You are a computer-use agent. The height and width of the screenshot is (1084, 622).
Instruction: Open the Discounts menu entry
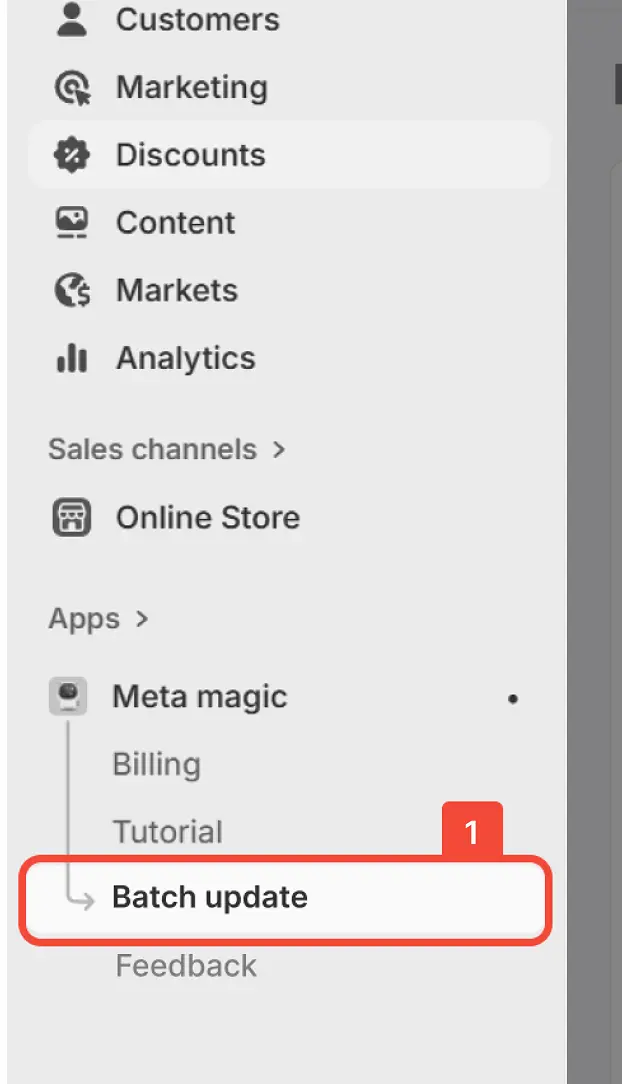pos(190,155)
